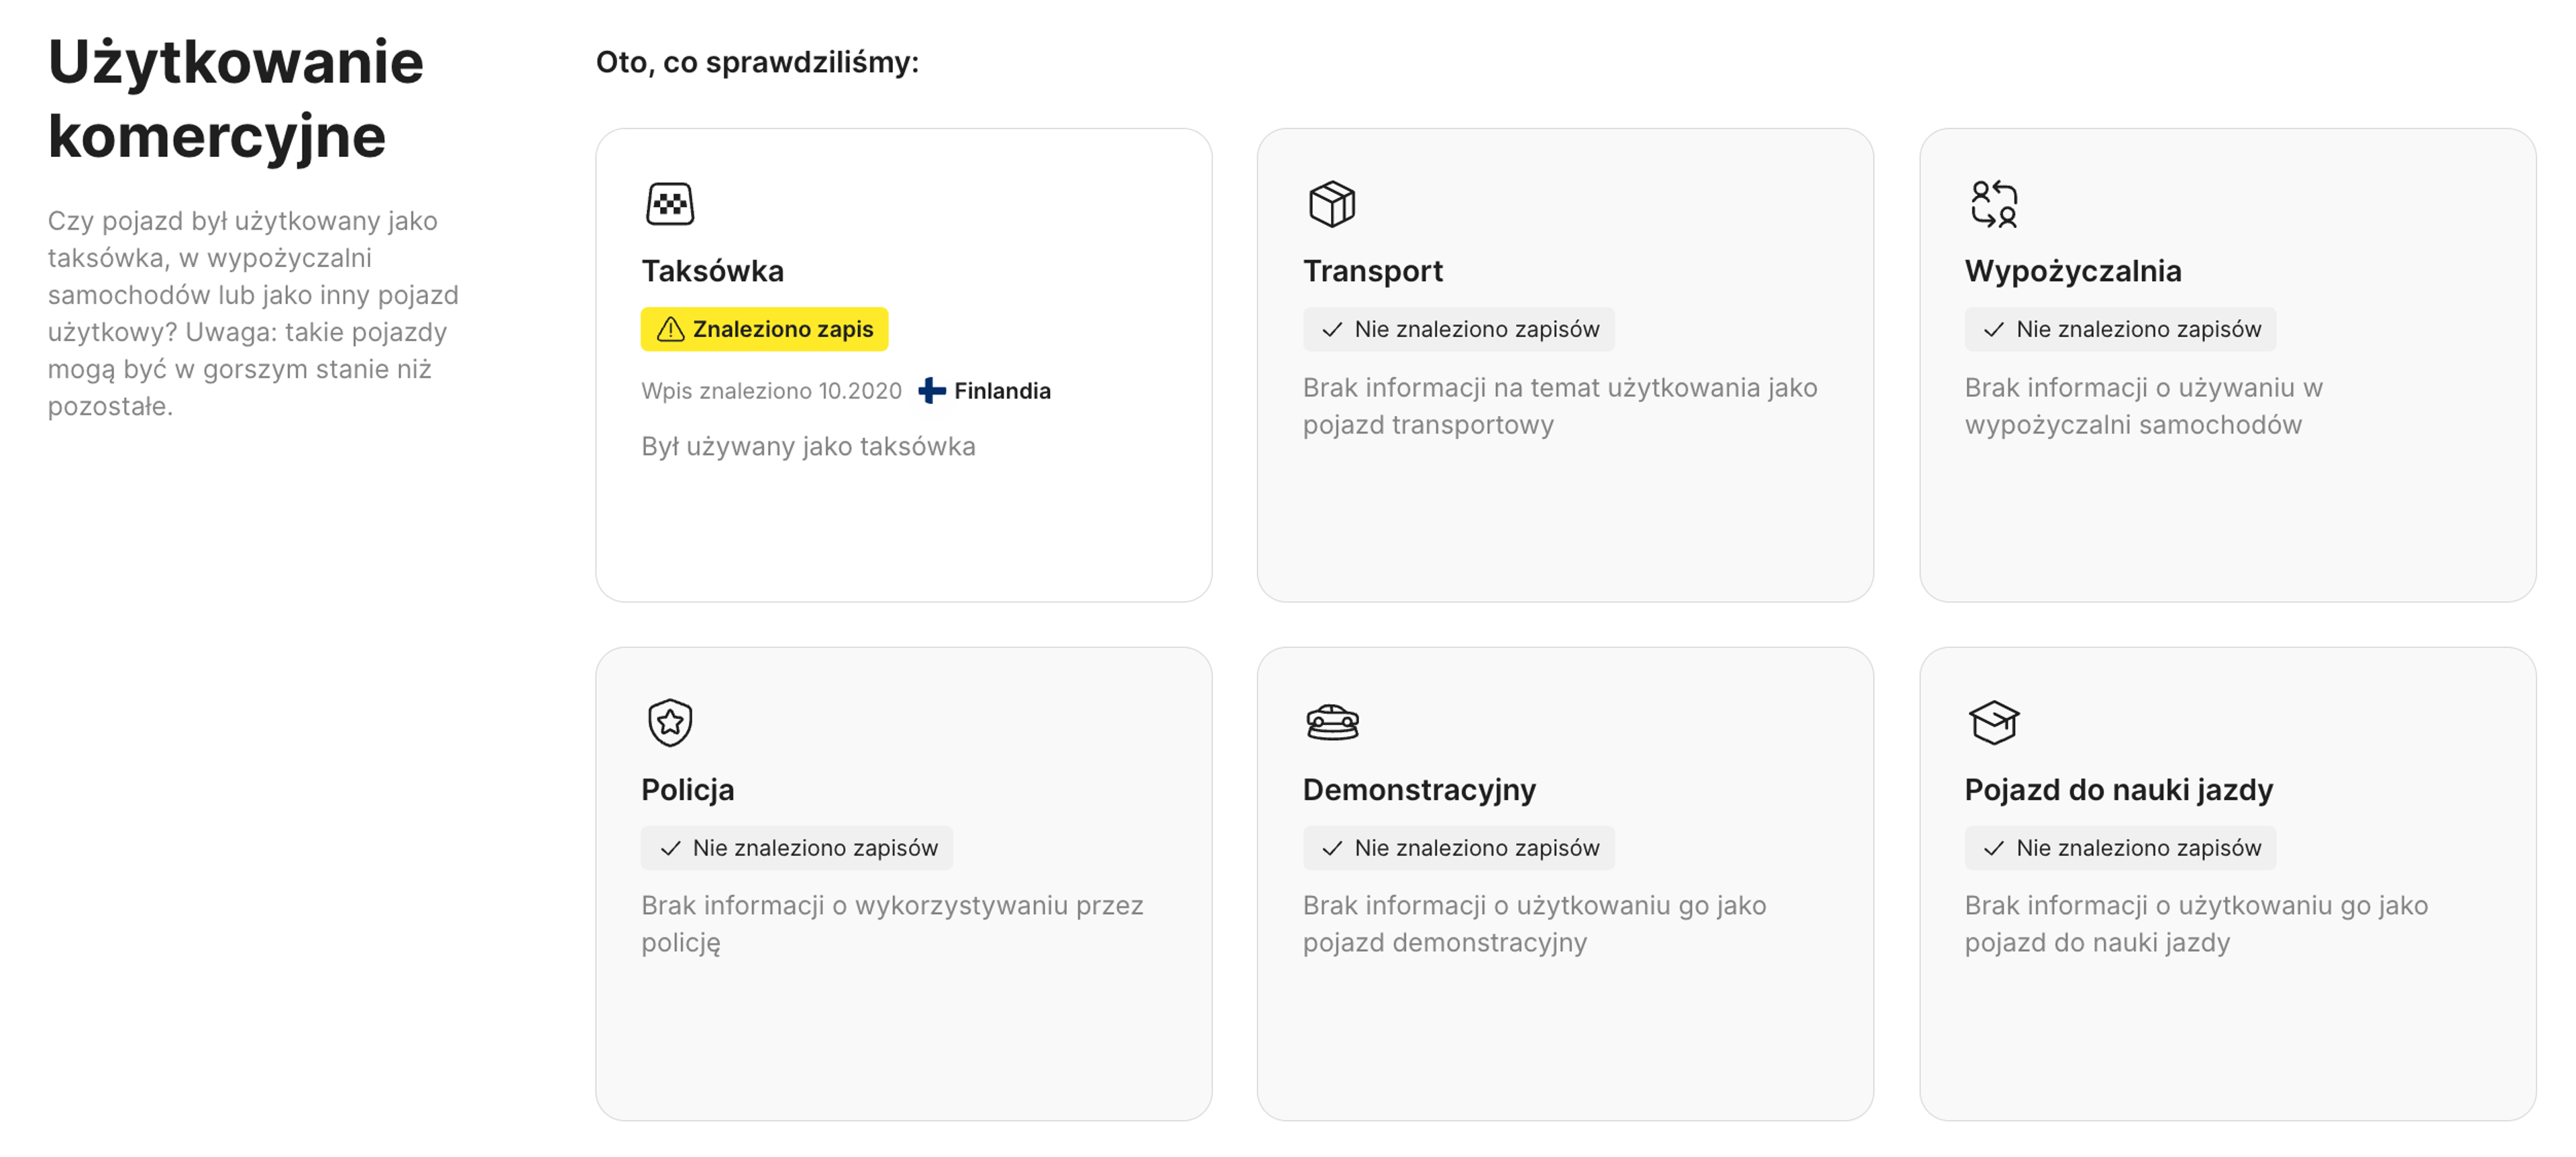
Task: Click 'Nie znaleziono zapisów' under Pojazd do nauki jazdy
Action: pos(2120,848)
